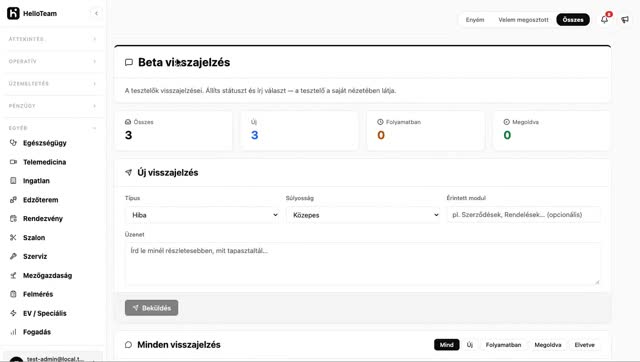Expand the ÁTTEKINTÉS sidebar section

(53, 39)
